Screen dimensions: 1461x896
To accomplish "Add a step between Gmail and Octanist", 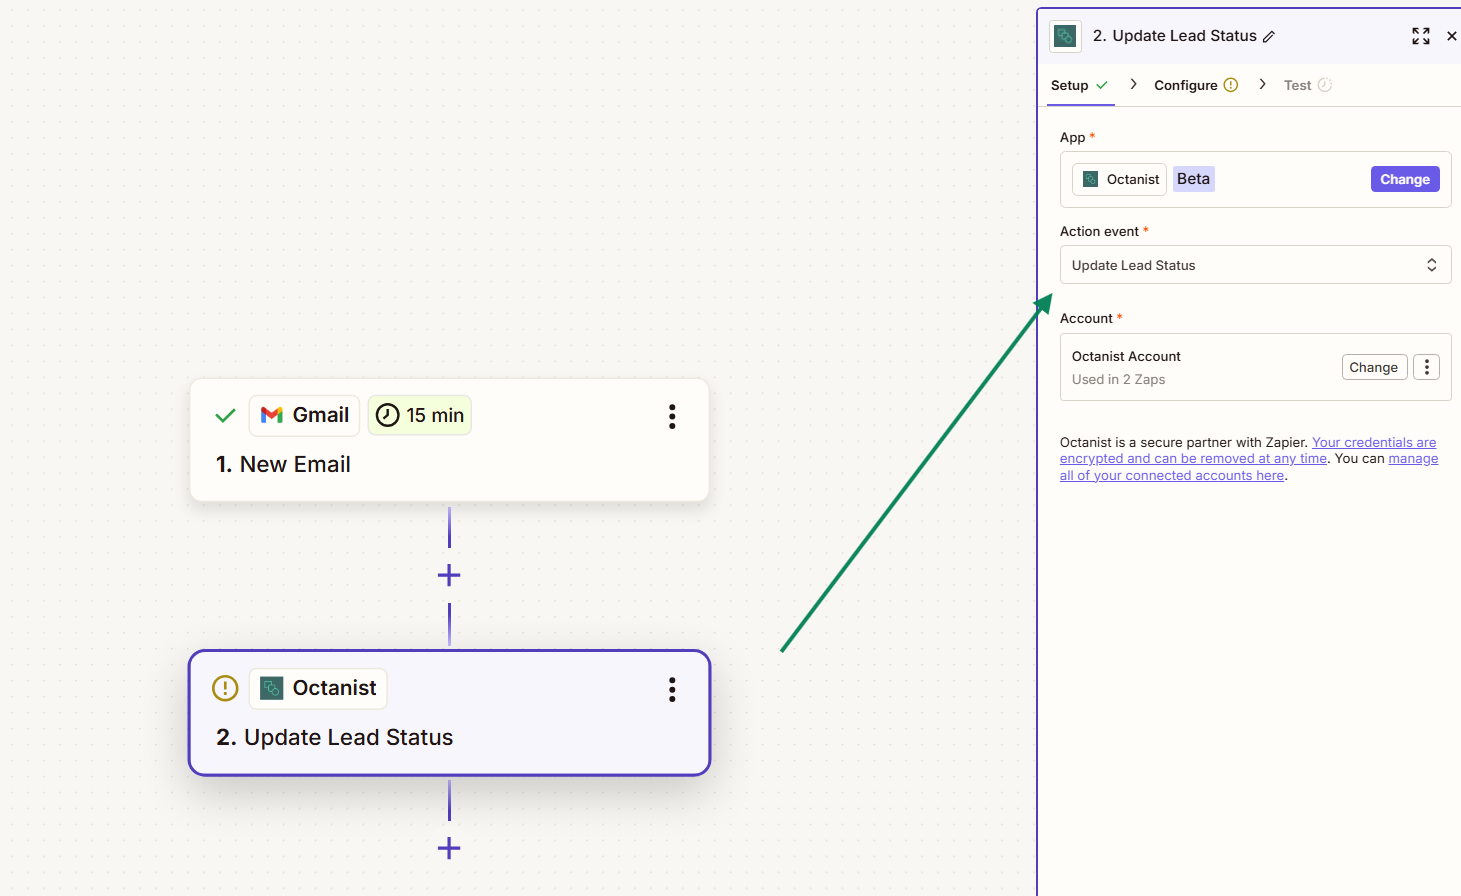I will tap(448, 575).
